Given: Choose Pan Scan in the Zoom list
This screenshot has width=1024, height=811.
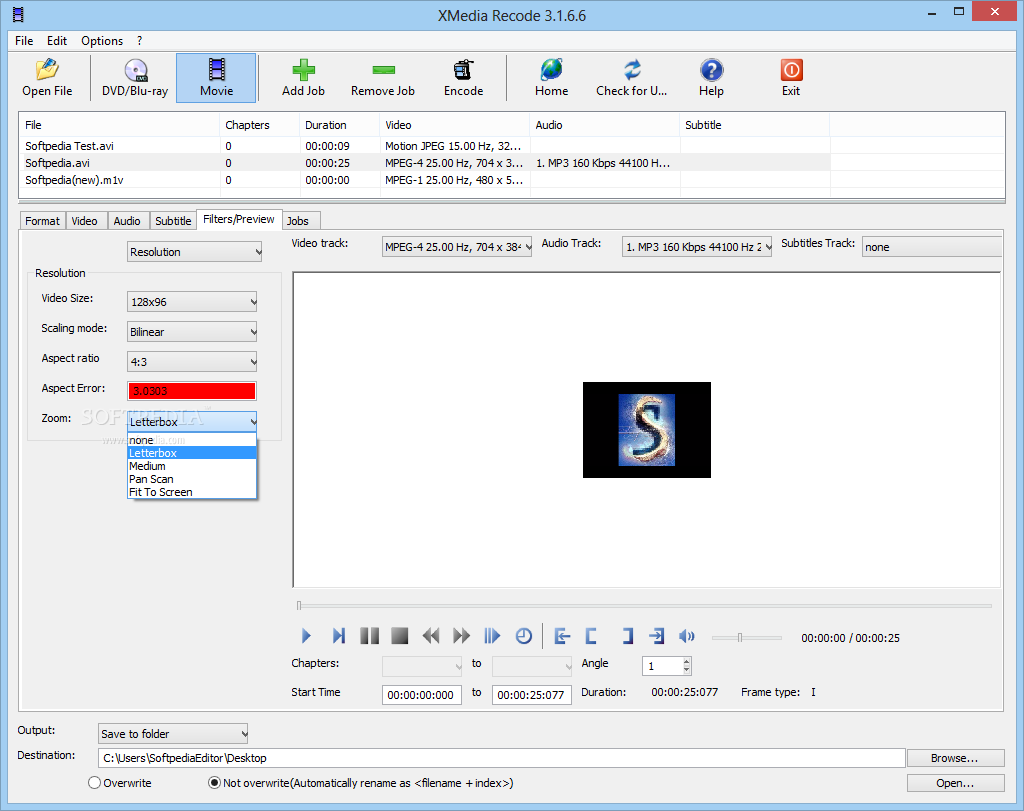Looking at the screenshot, I should (x=192, y=479).
